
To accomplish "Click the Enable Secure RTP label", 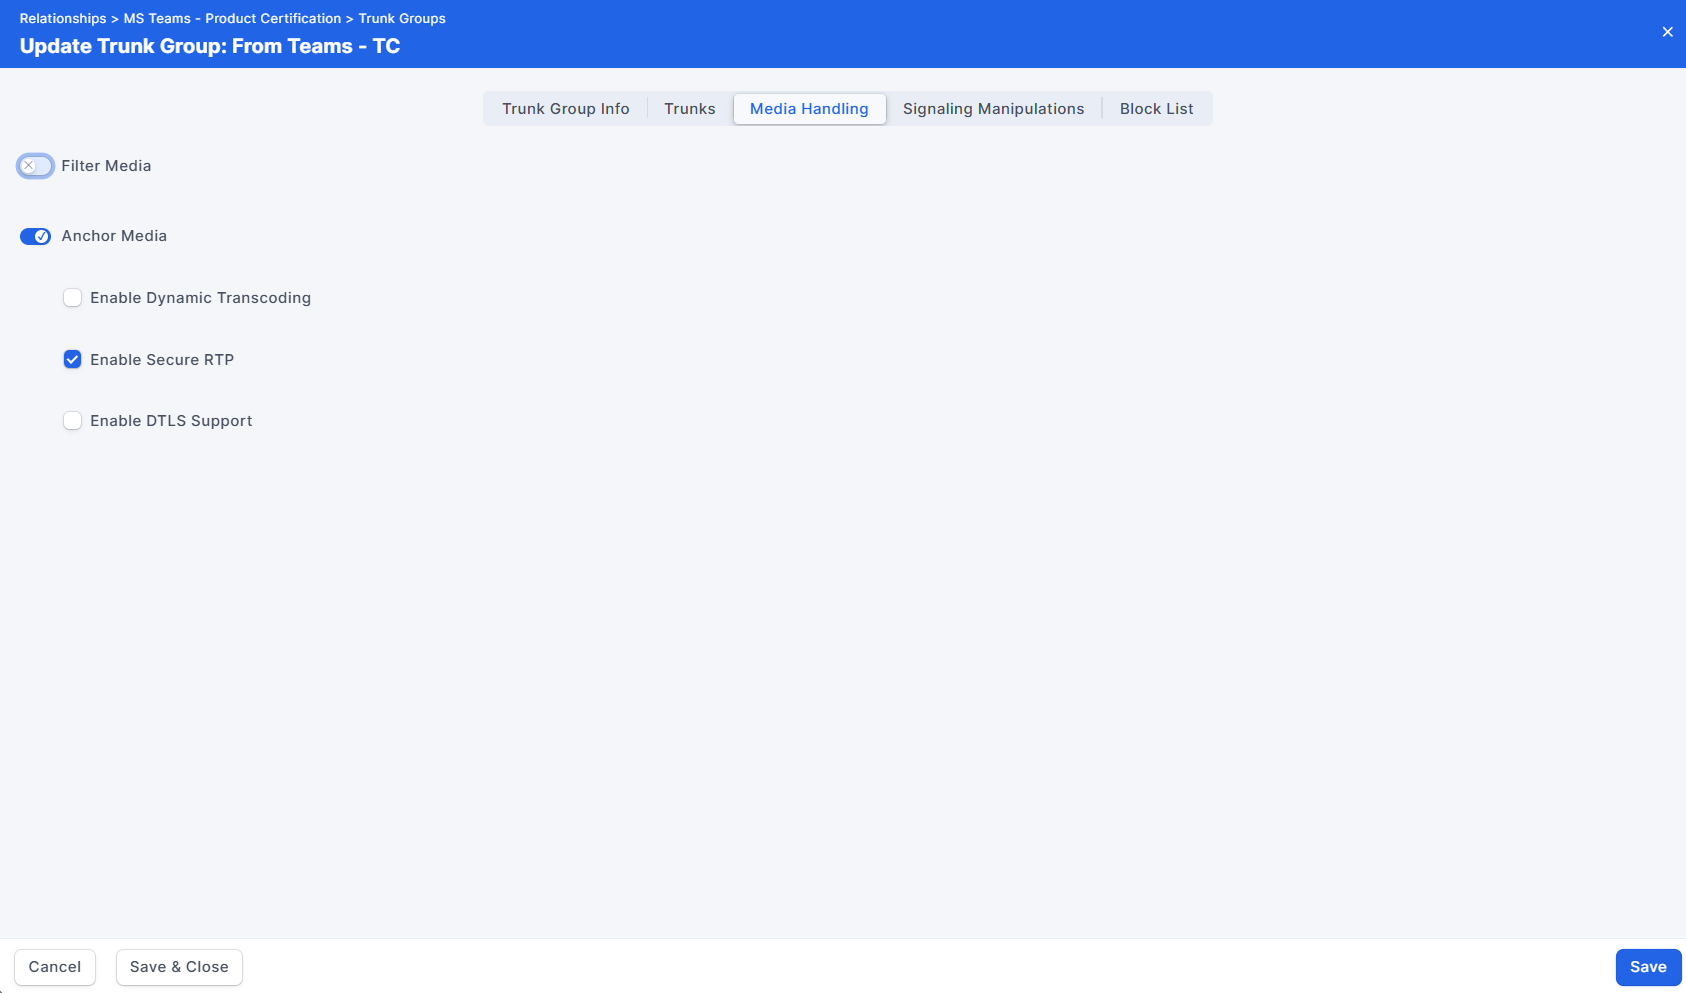I will [x=162, y=360].
